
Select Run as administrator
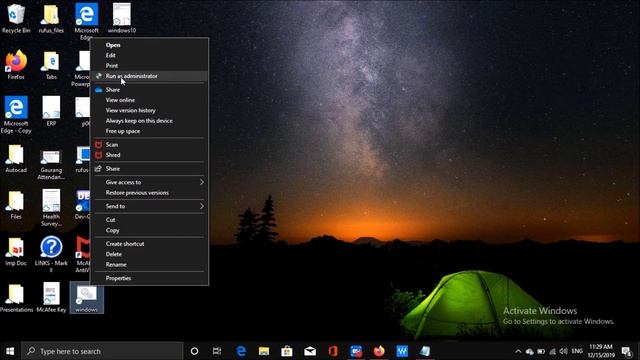coord(131,76)
